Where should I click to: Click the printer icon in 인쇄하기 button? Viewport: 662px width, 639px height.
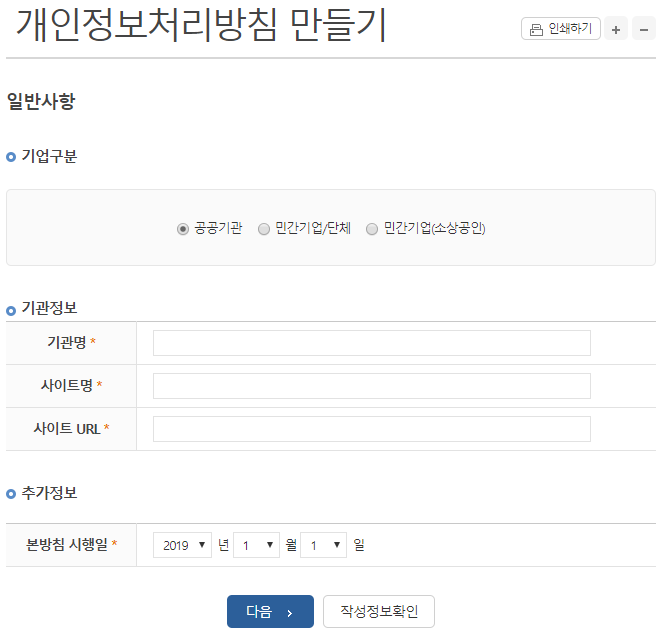point(536,30)
